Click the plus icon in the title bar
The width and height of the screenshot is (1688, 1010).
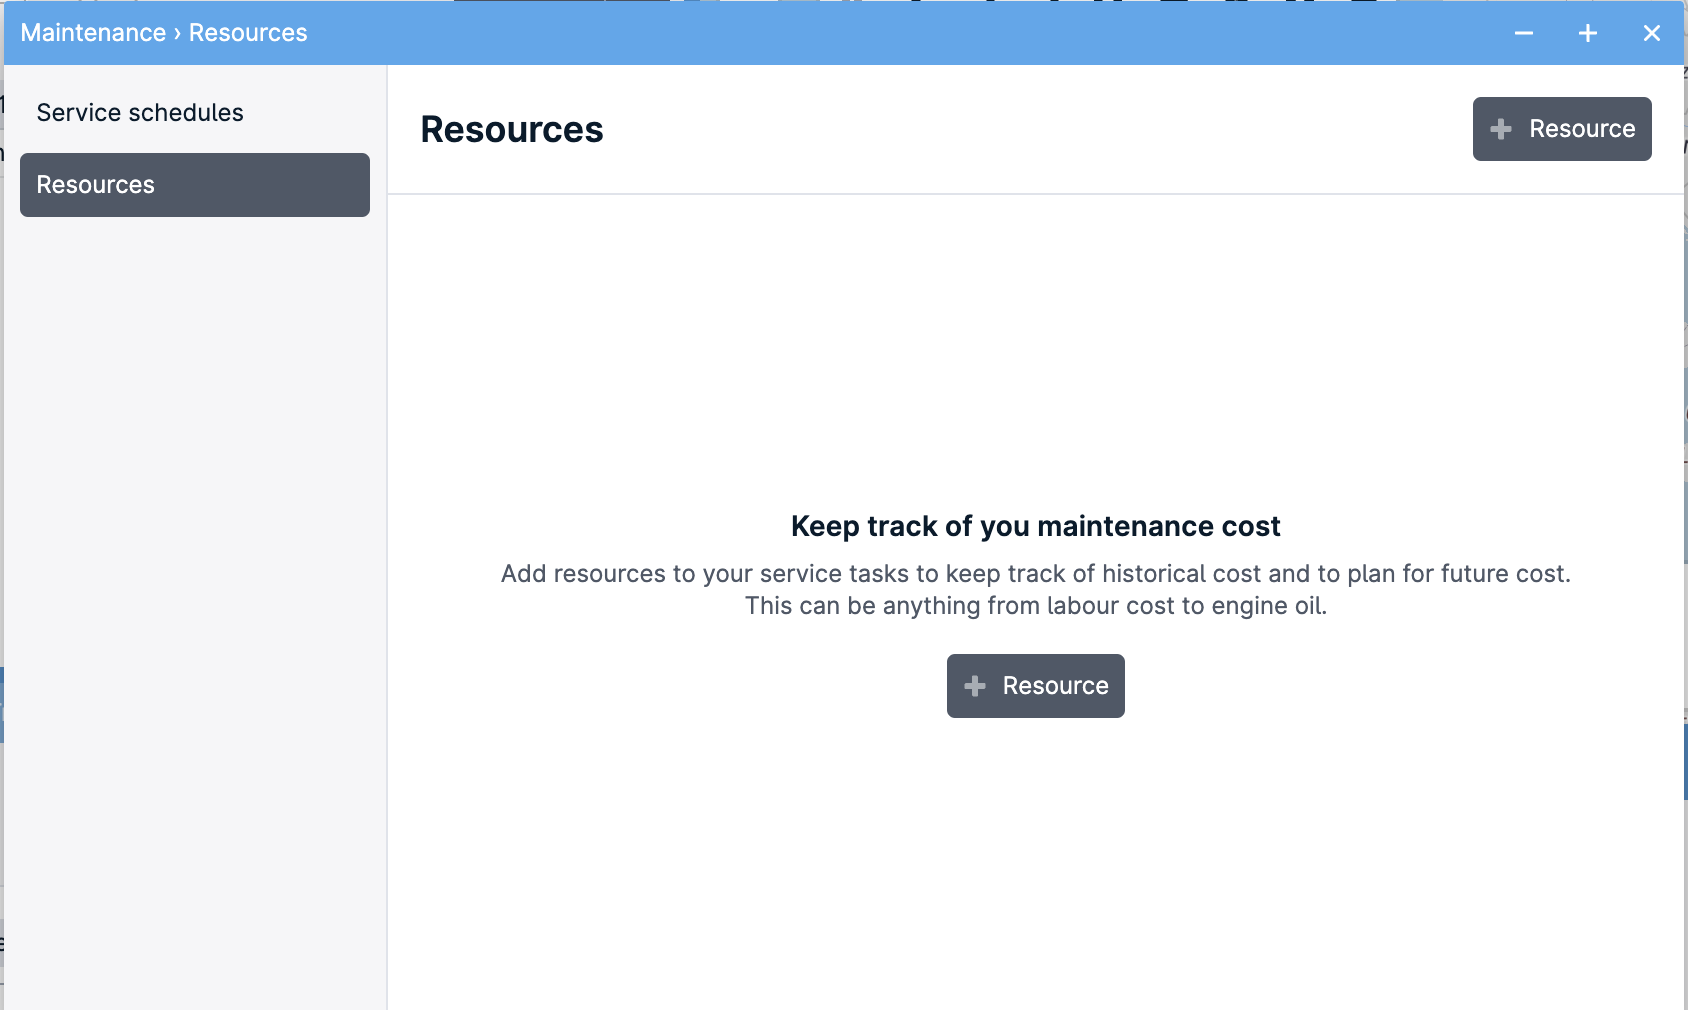coord(1586,32)
